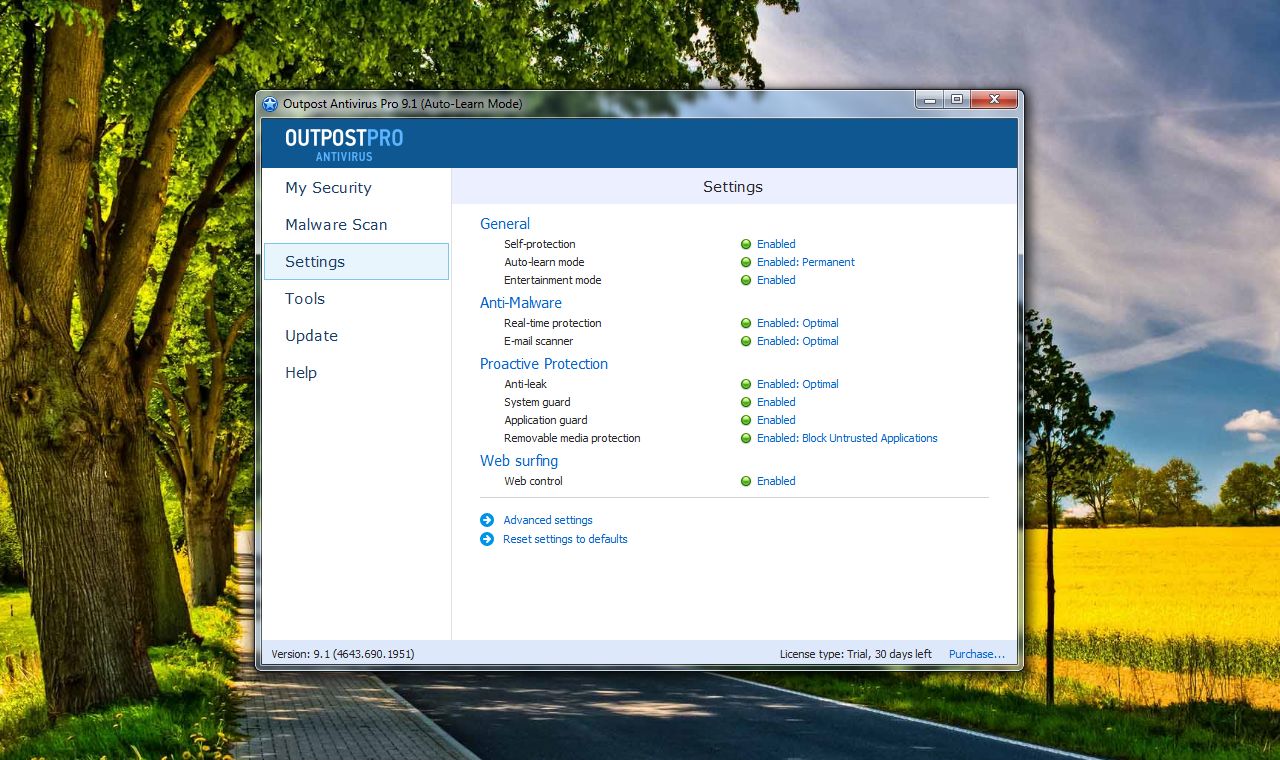Close the Outpost Antivirus Pro window

(x=994, y=99)
